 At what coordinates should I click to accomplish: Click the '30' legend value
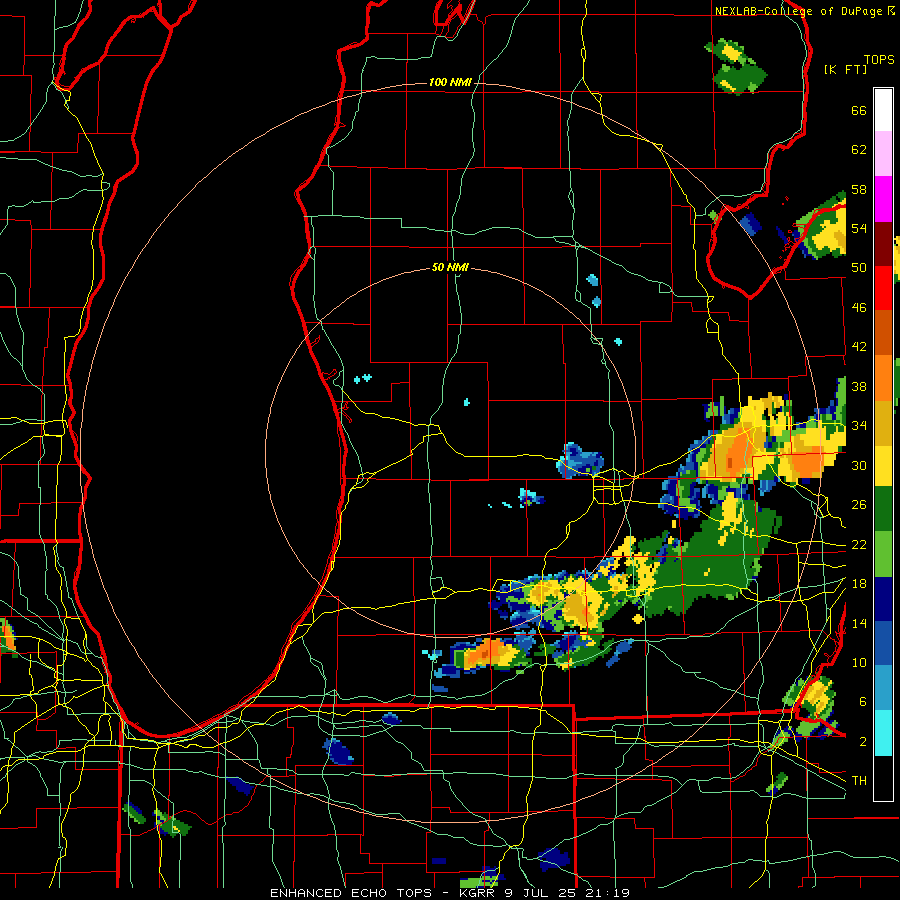859,465
